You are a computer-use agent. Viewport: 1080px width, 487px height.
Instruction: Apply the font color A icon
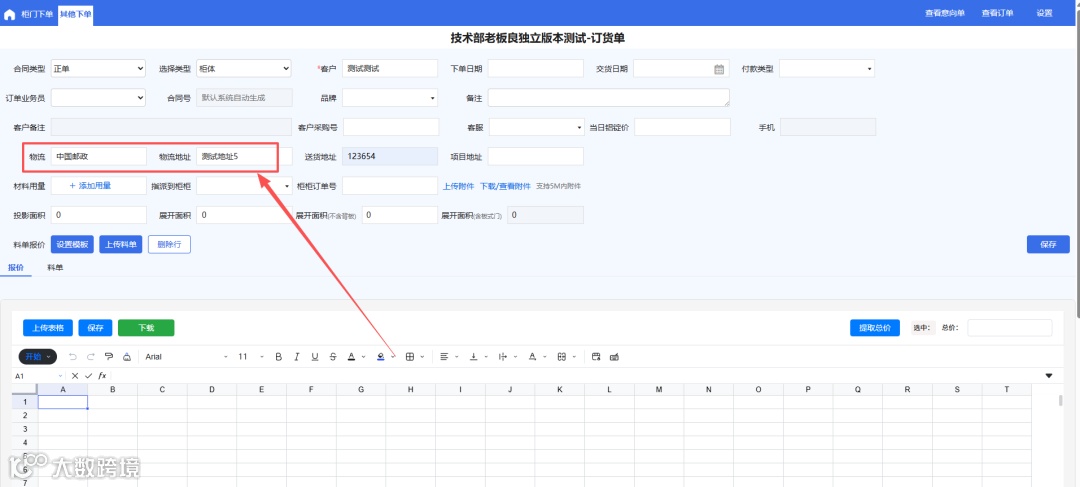[x=351, y=356]
